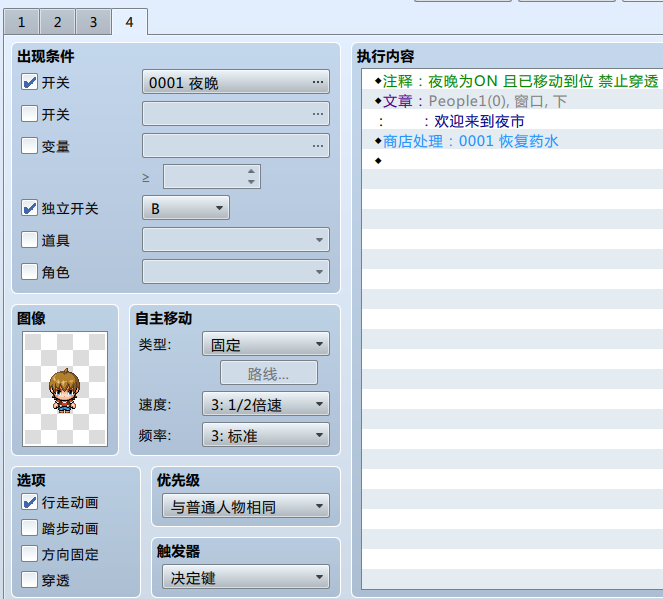Viewport: 663px width, 599px height.
Task: Click the disabled 路线... button
Action: [x=269, y=373]
